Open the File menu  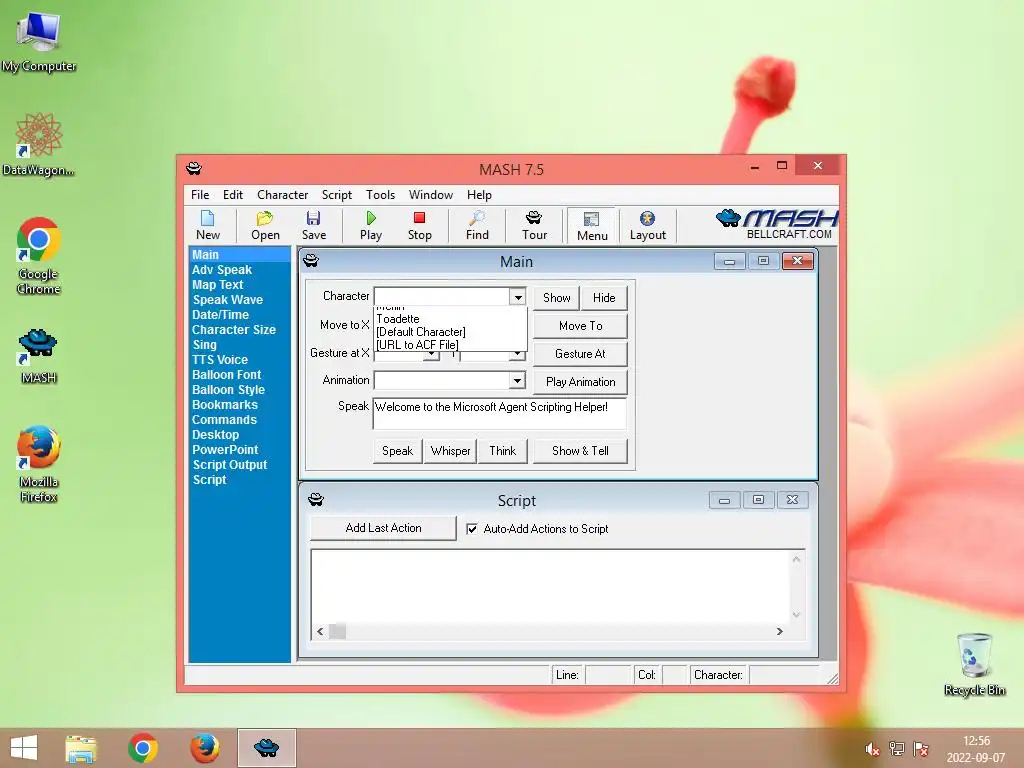click(x=200, y=195)
